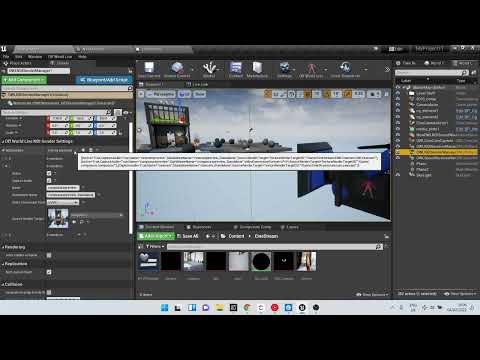Toggle Actor Hidden In Game checkbox
This screenshot has height=360, width=480.
point(49,255)
